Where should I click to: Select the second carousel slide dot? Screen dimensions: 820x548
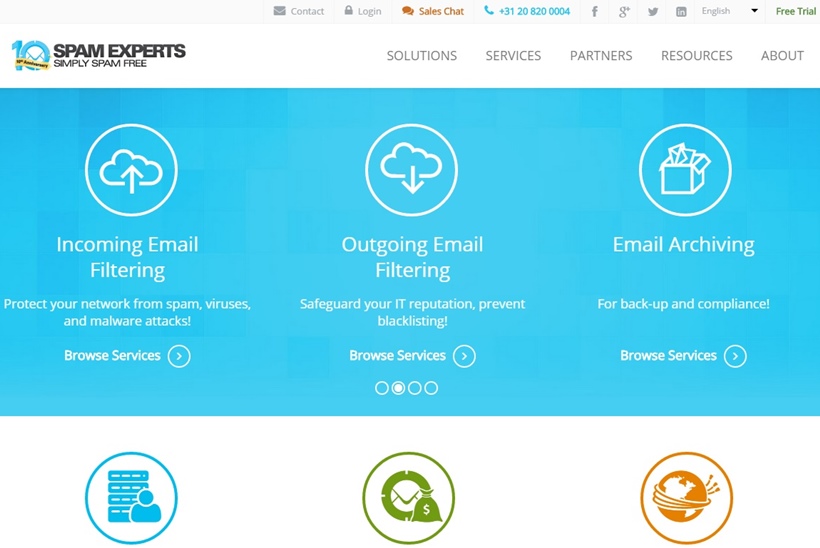coord(398,388)
